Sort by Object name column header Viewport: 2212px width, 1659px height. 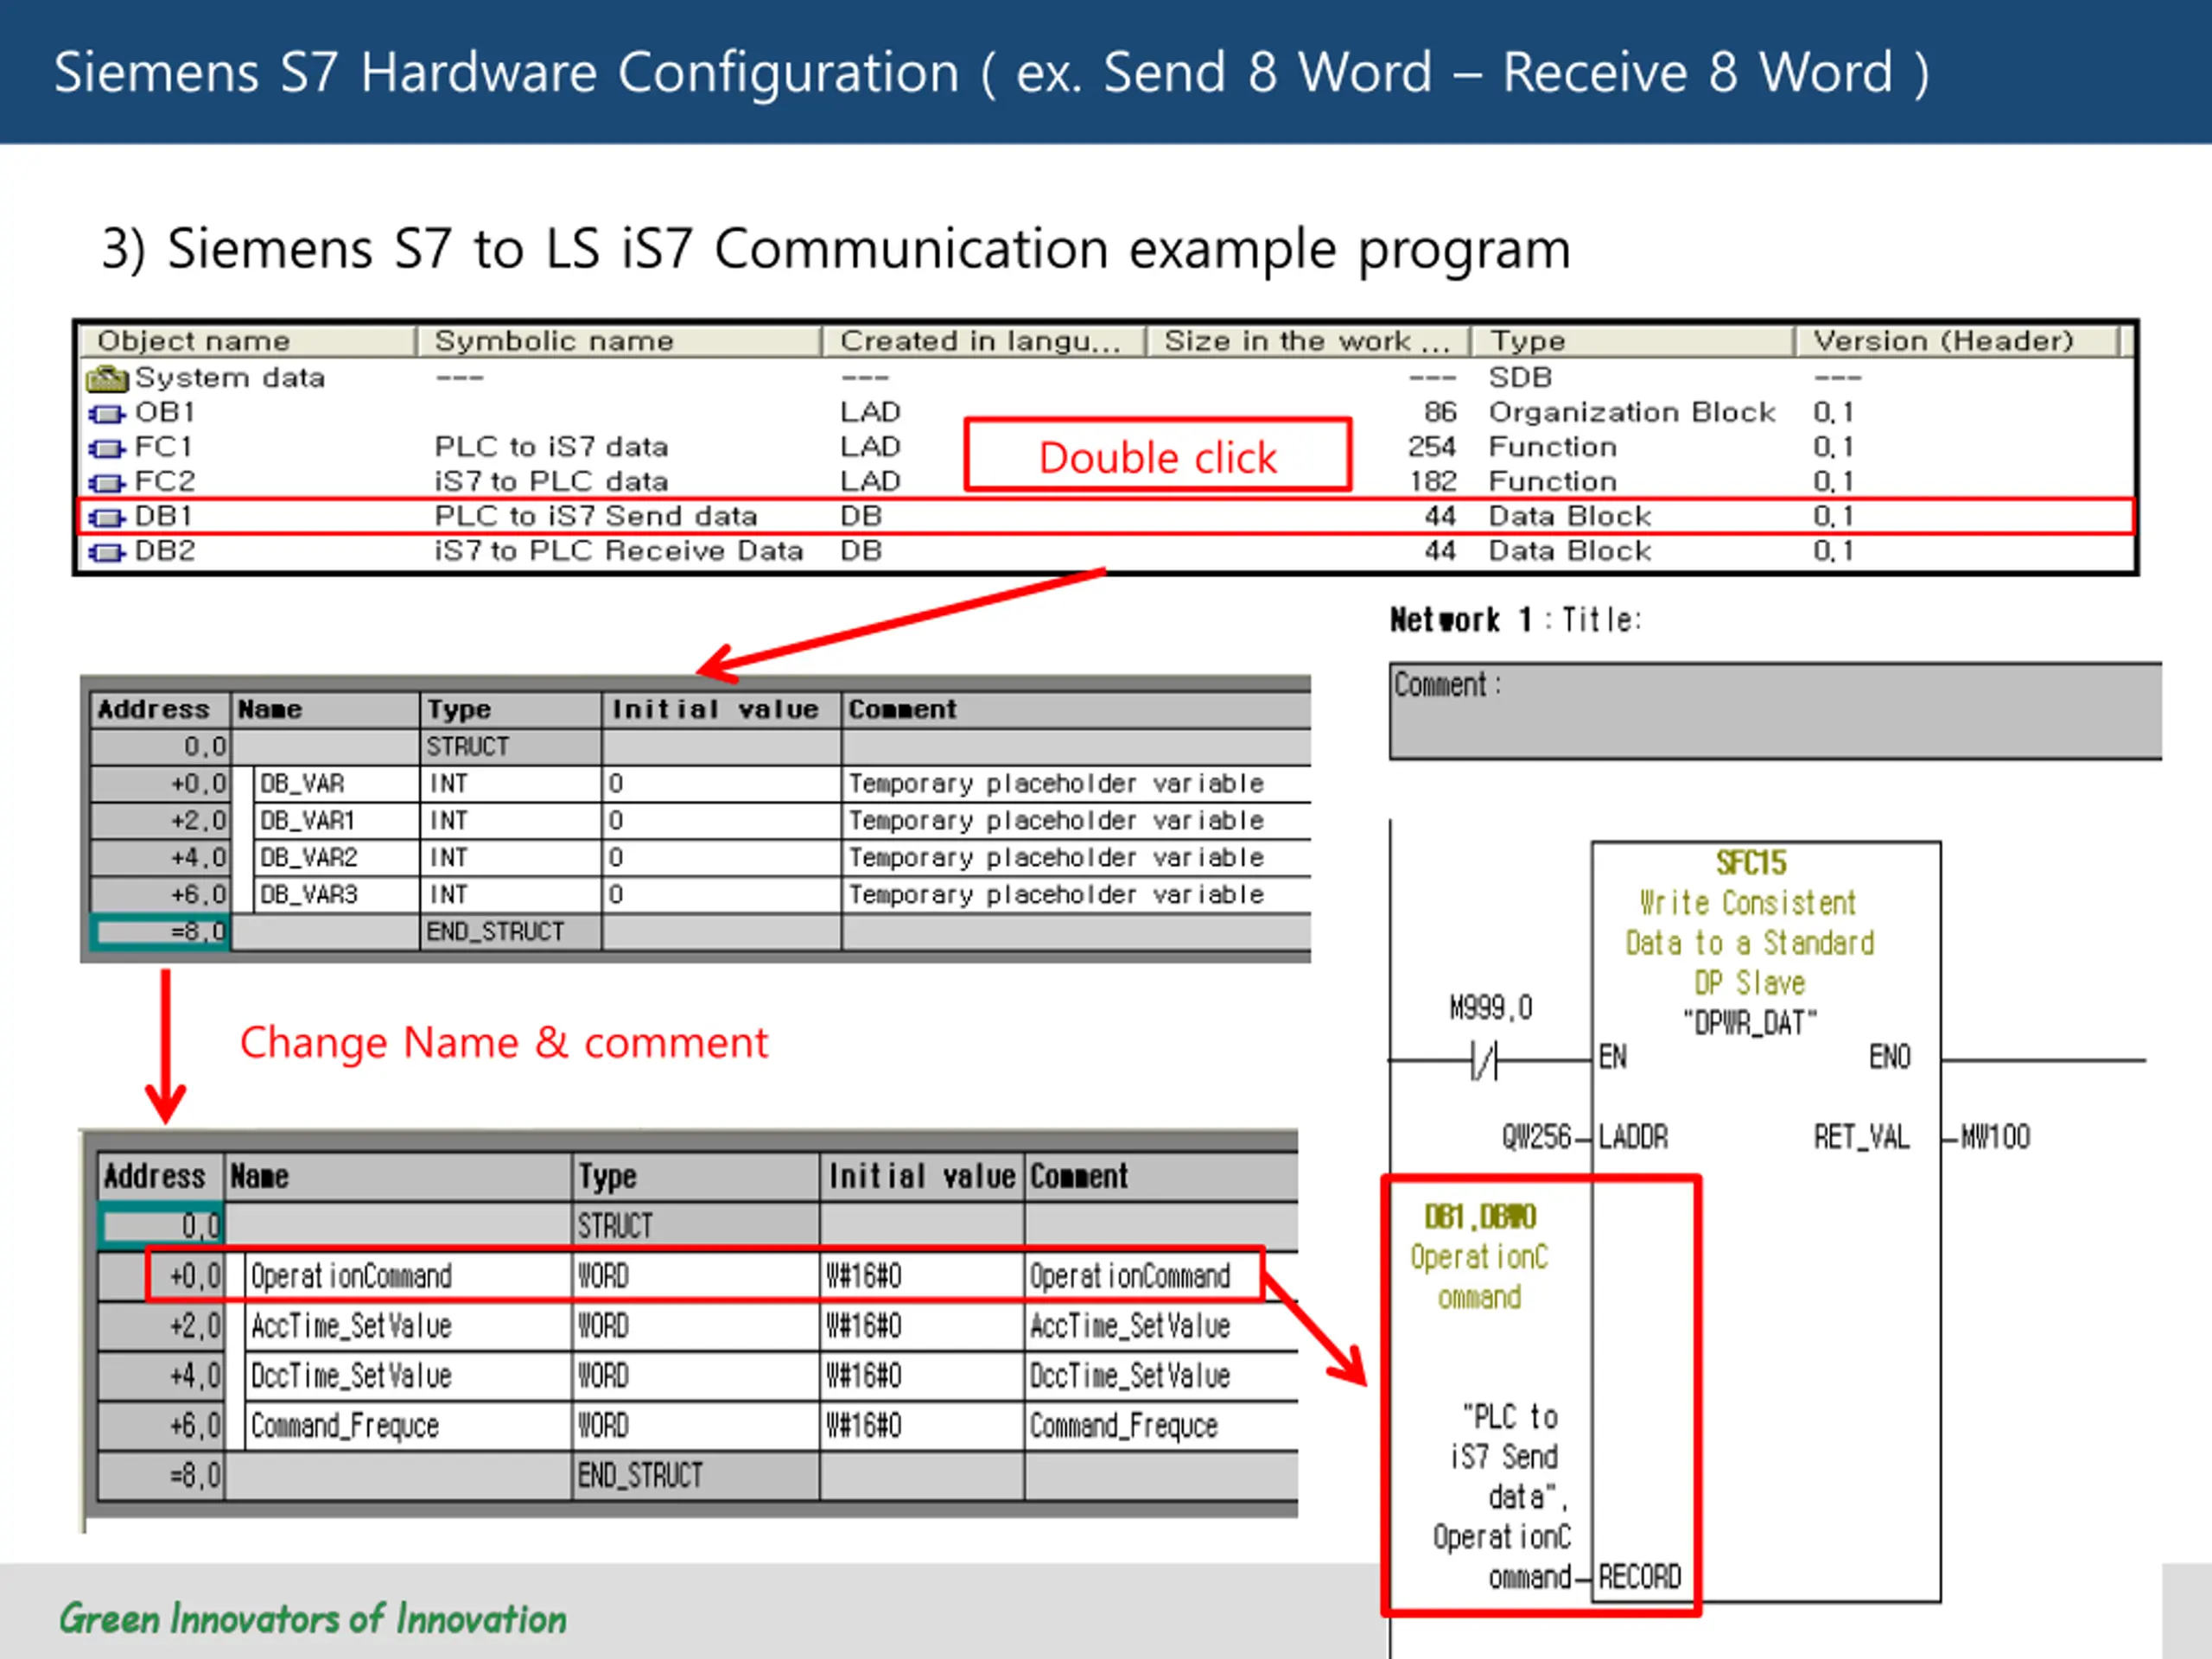248,341
